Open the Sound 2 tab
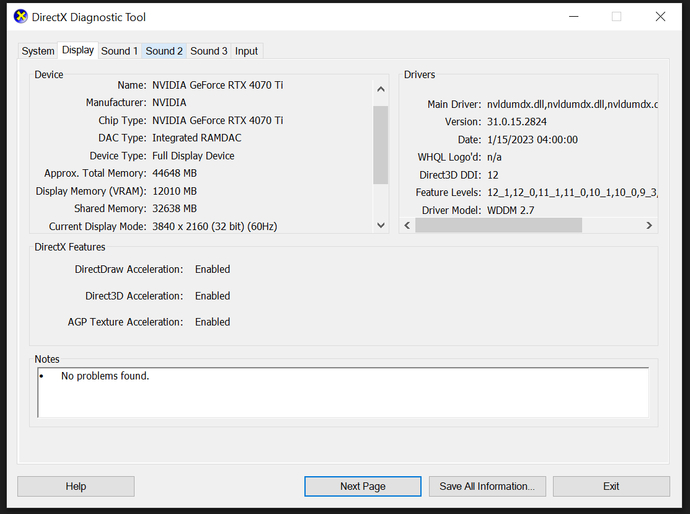This screenshot has height=514, width=690. pos(164,51)
